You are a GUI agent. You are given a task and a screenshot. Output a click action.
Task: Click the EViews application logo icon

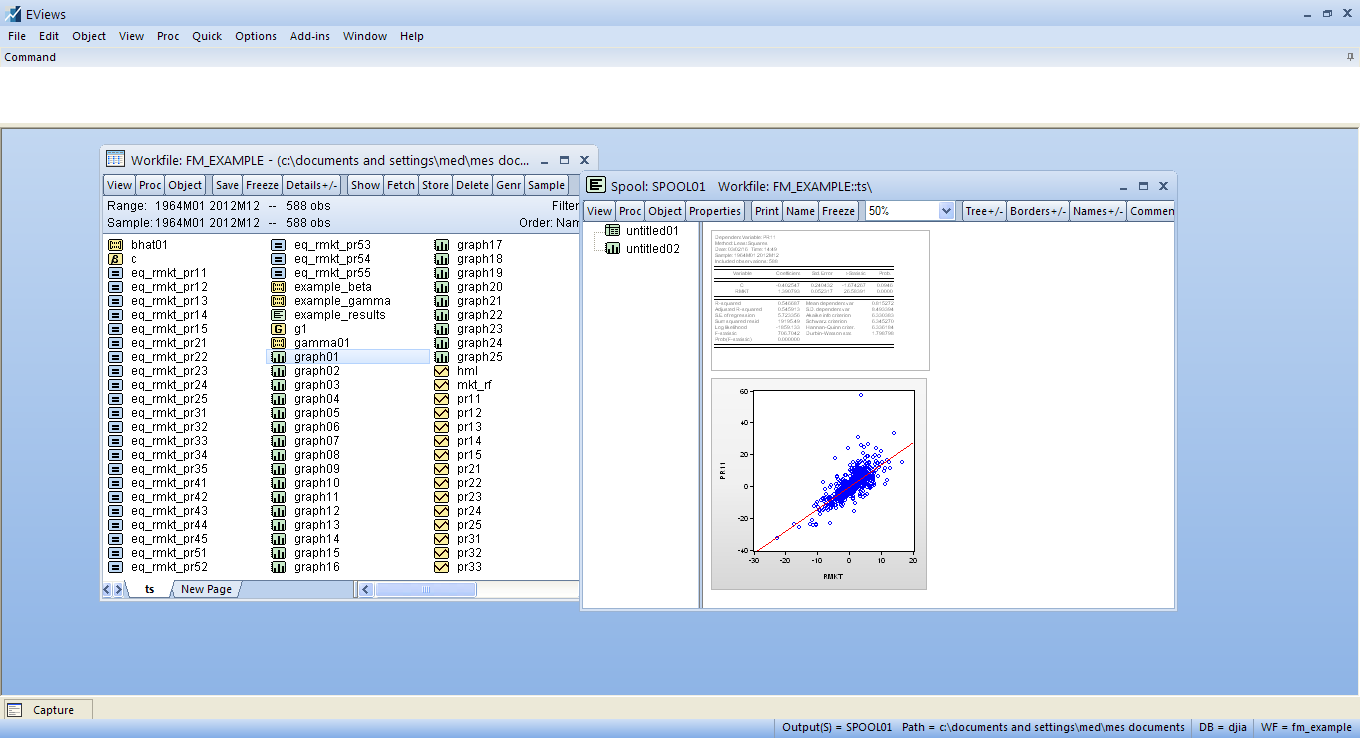pyautogui.click(x=13, y=13)
